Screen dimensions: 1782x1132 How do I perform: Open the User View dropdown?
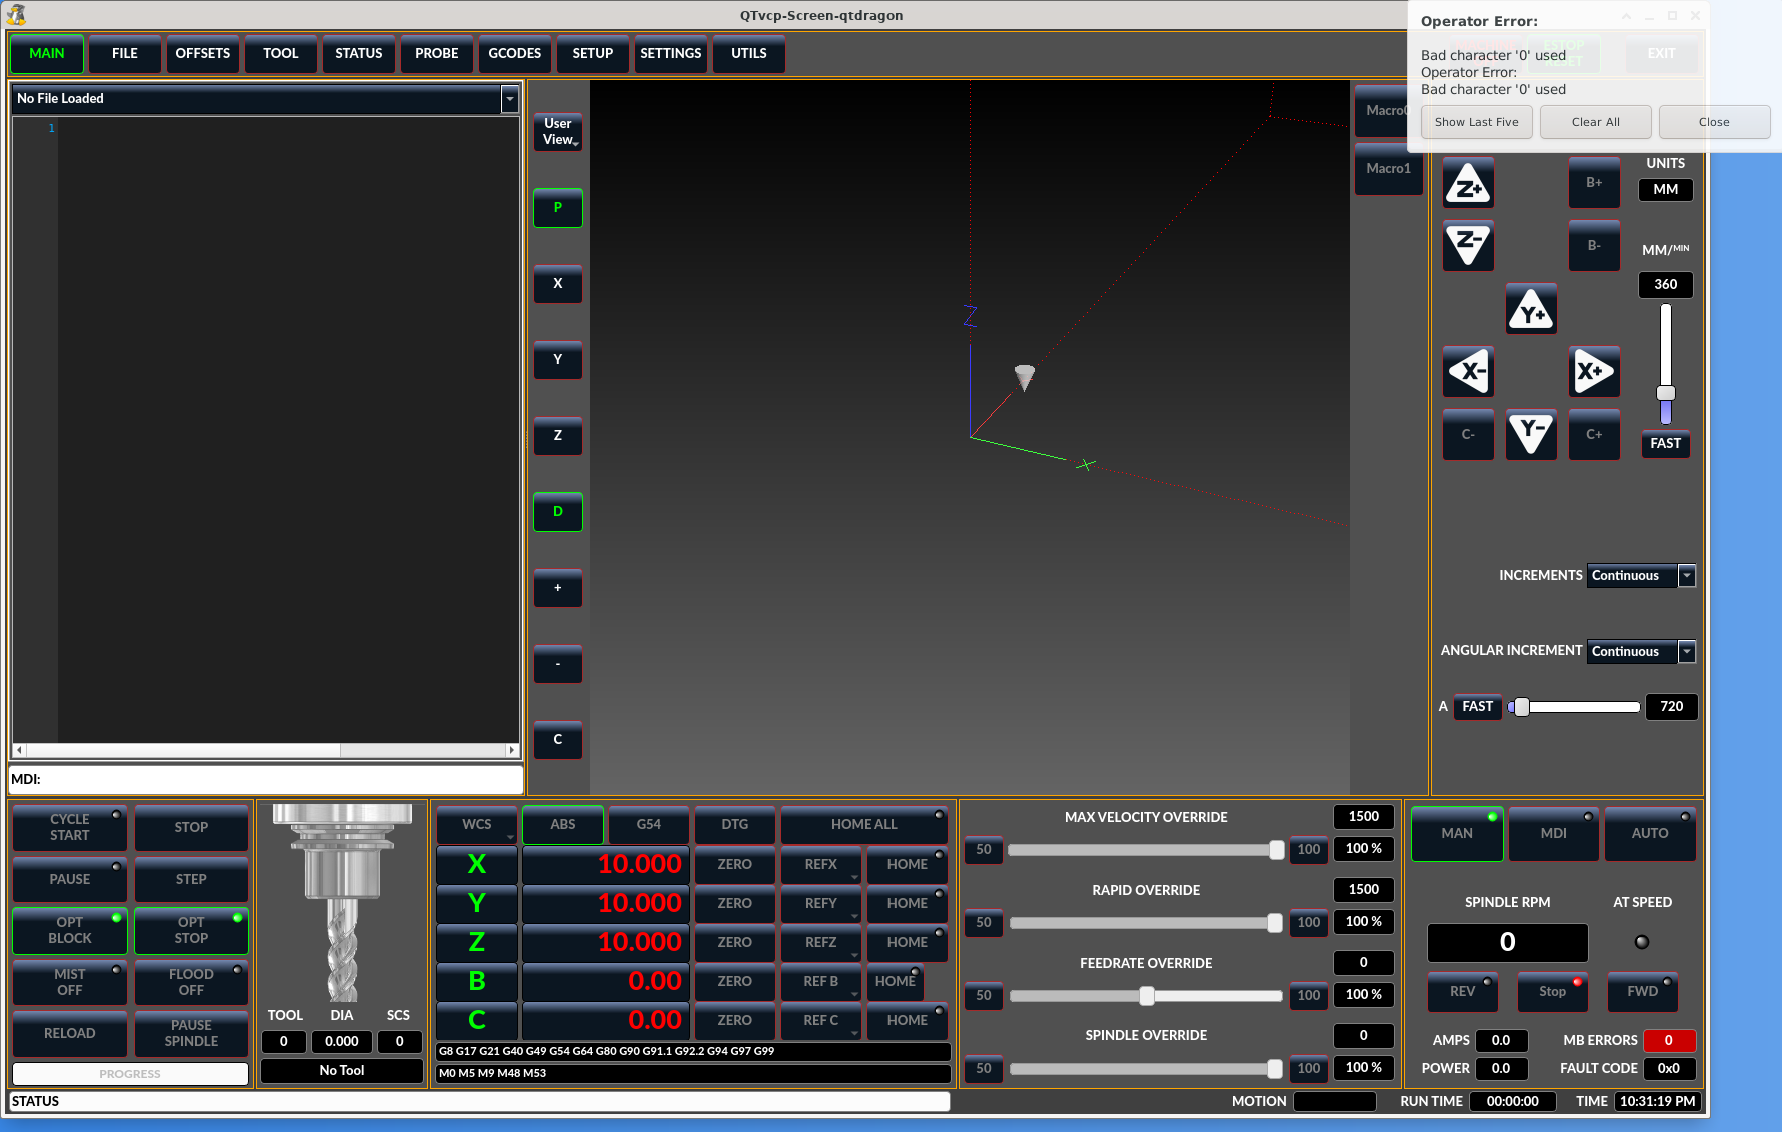[558, 132]
